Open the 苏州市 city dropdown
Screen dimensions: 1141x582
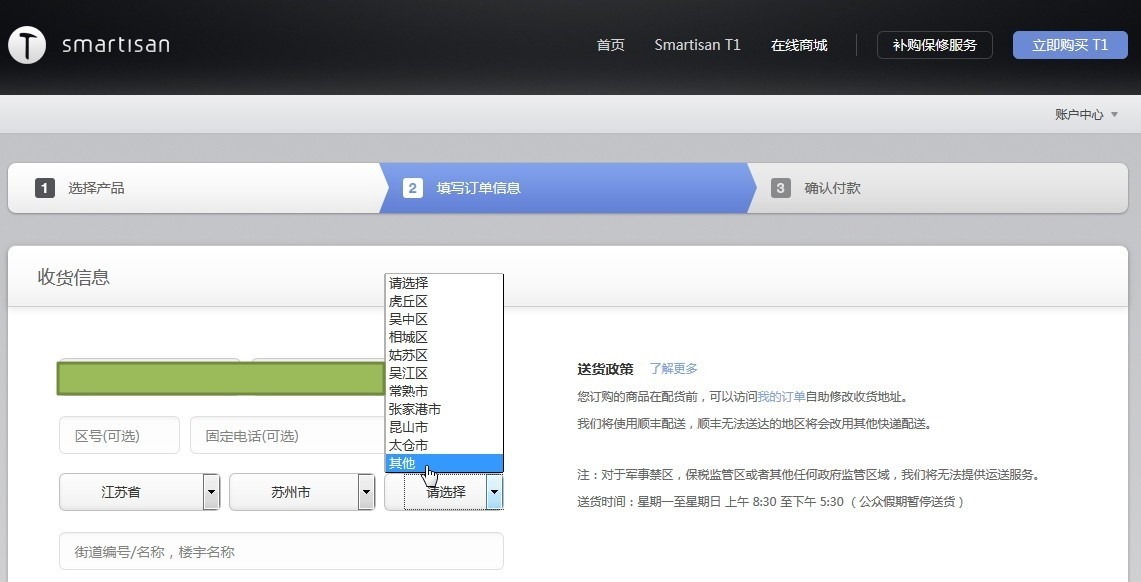coord(303,493)
